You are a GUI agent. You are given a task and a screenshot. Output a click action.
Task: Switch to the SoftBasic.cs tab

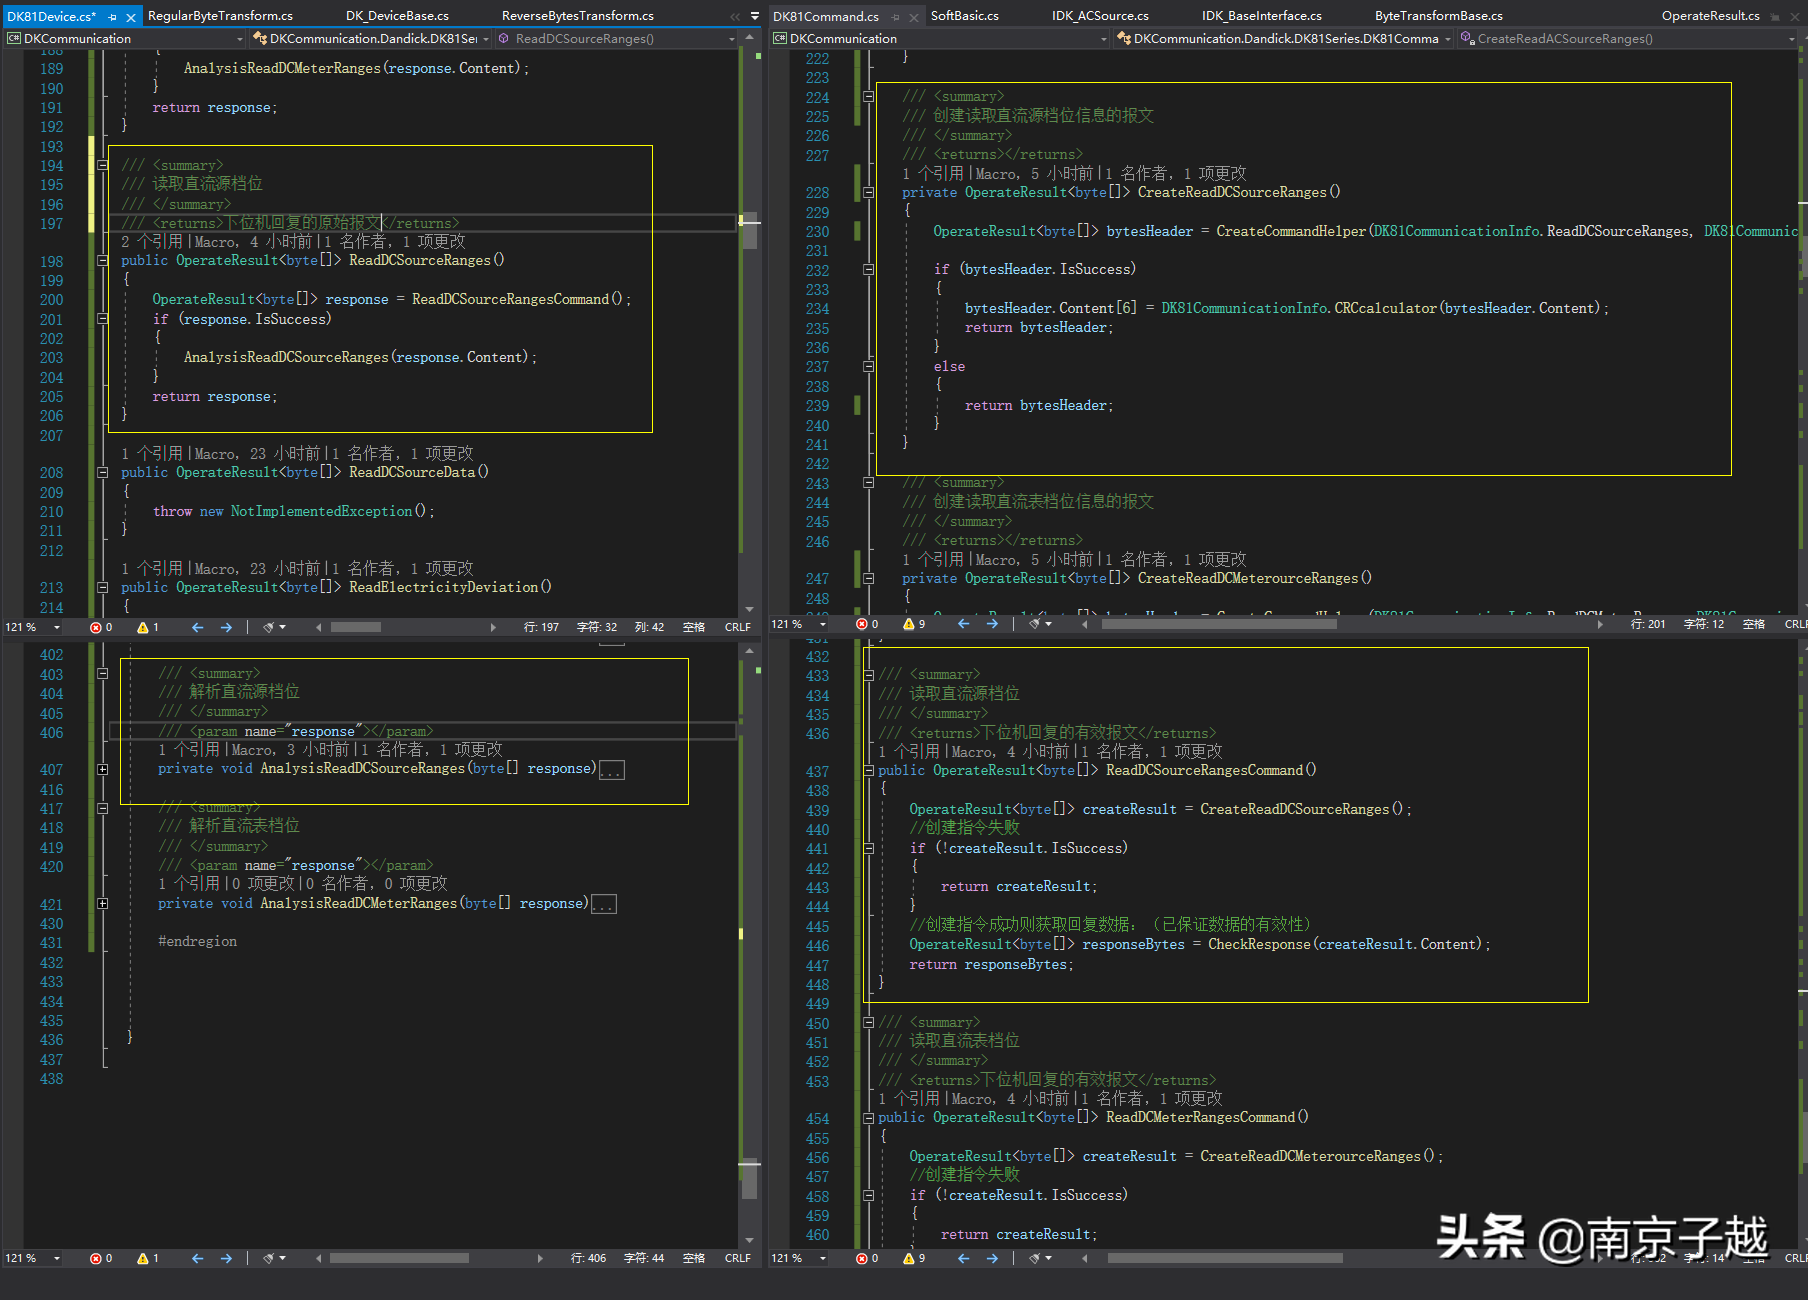click(964, 16)
